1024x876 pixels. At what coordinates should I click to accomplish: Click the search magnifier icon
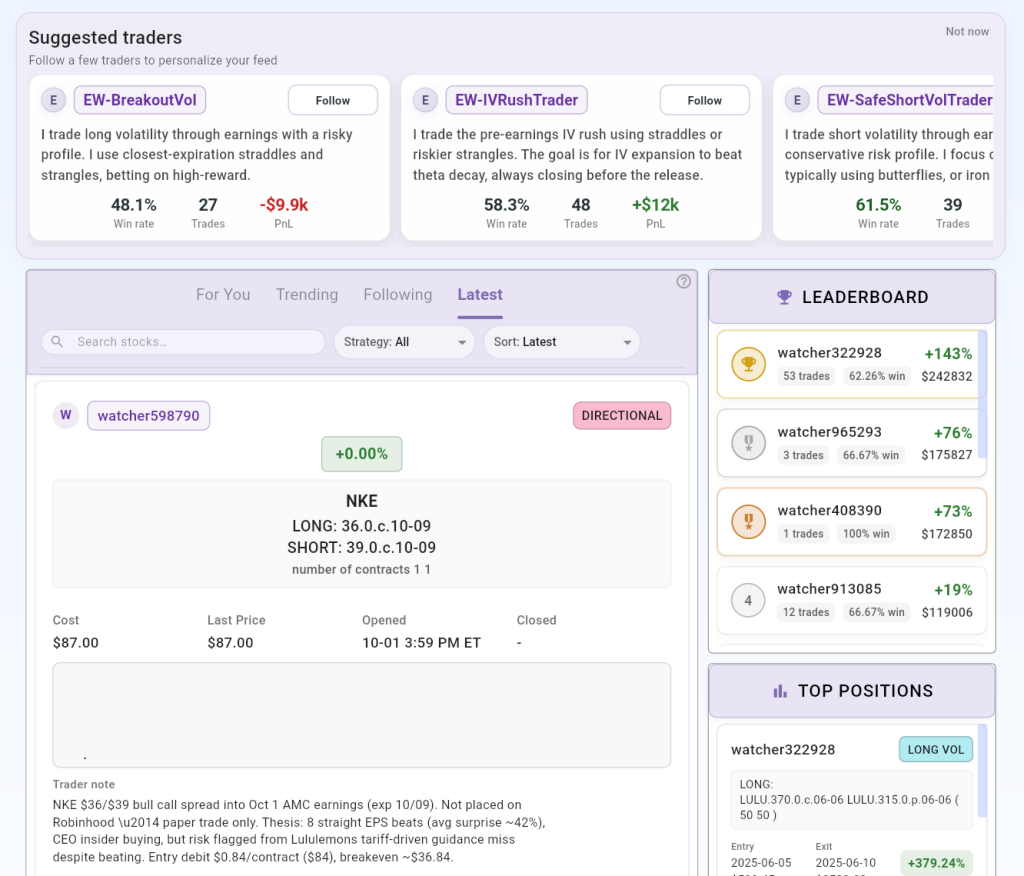(57, 342)
